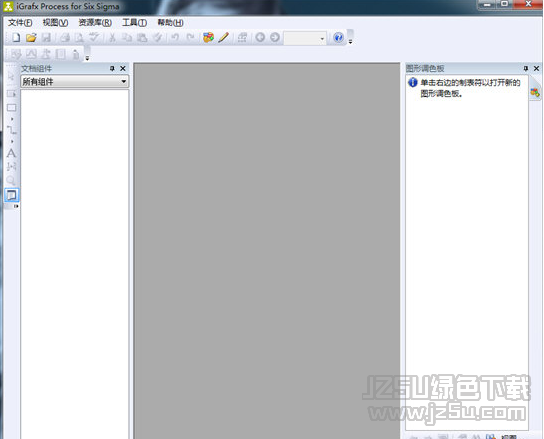The height and width of the screenshot is (439, 544).
Task: Click the numbering sequence tool below A
Action: tap(11, 167)
